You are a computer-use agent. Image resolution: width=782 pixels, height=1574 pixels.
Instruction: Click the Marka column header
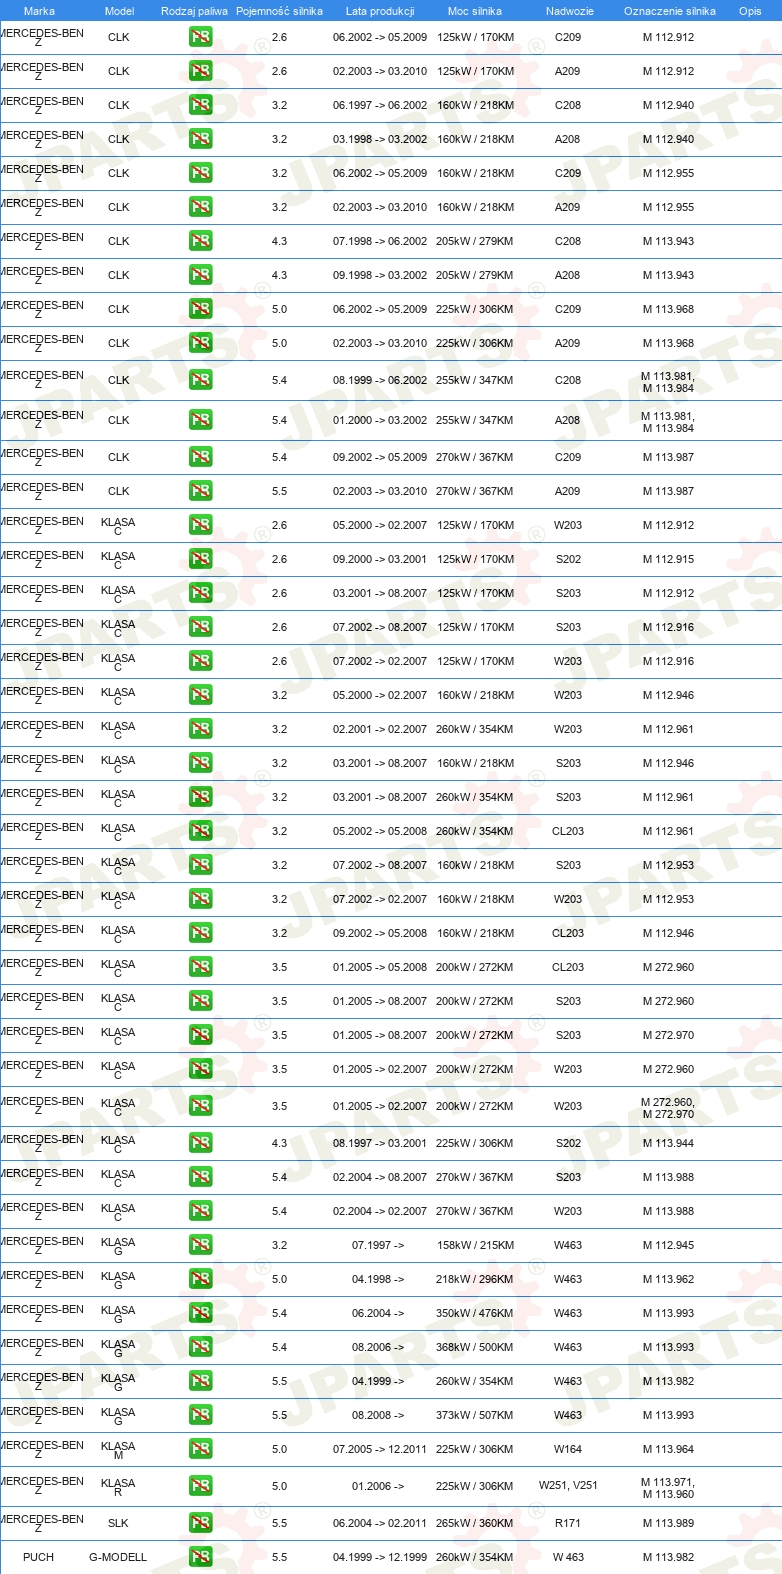pyautogui.click(x=39, y=11)
